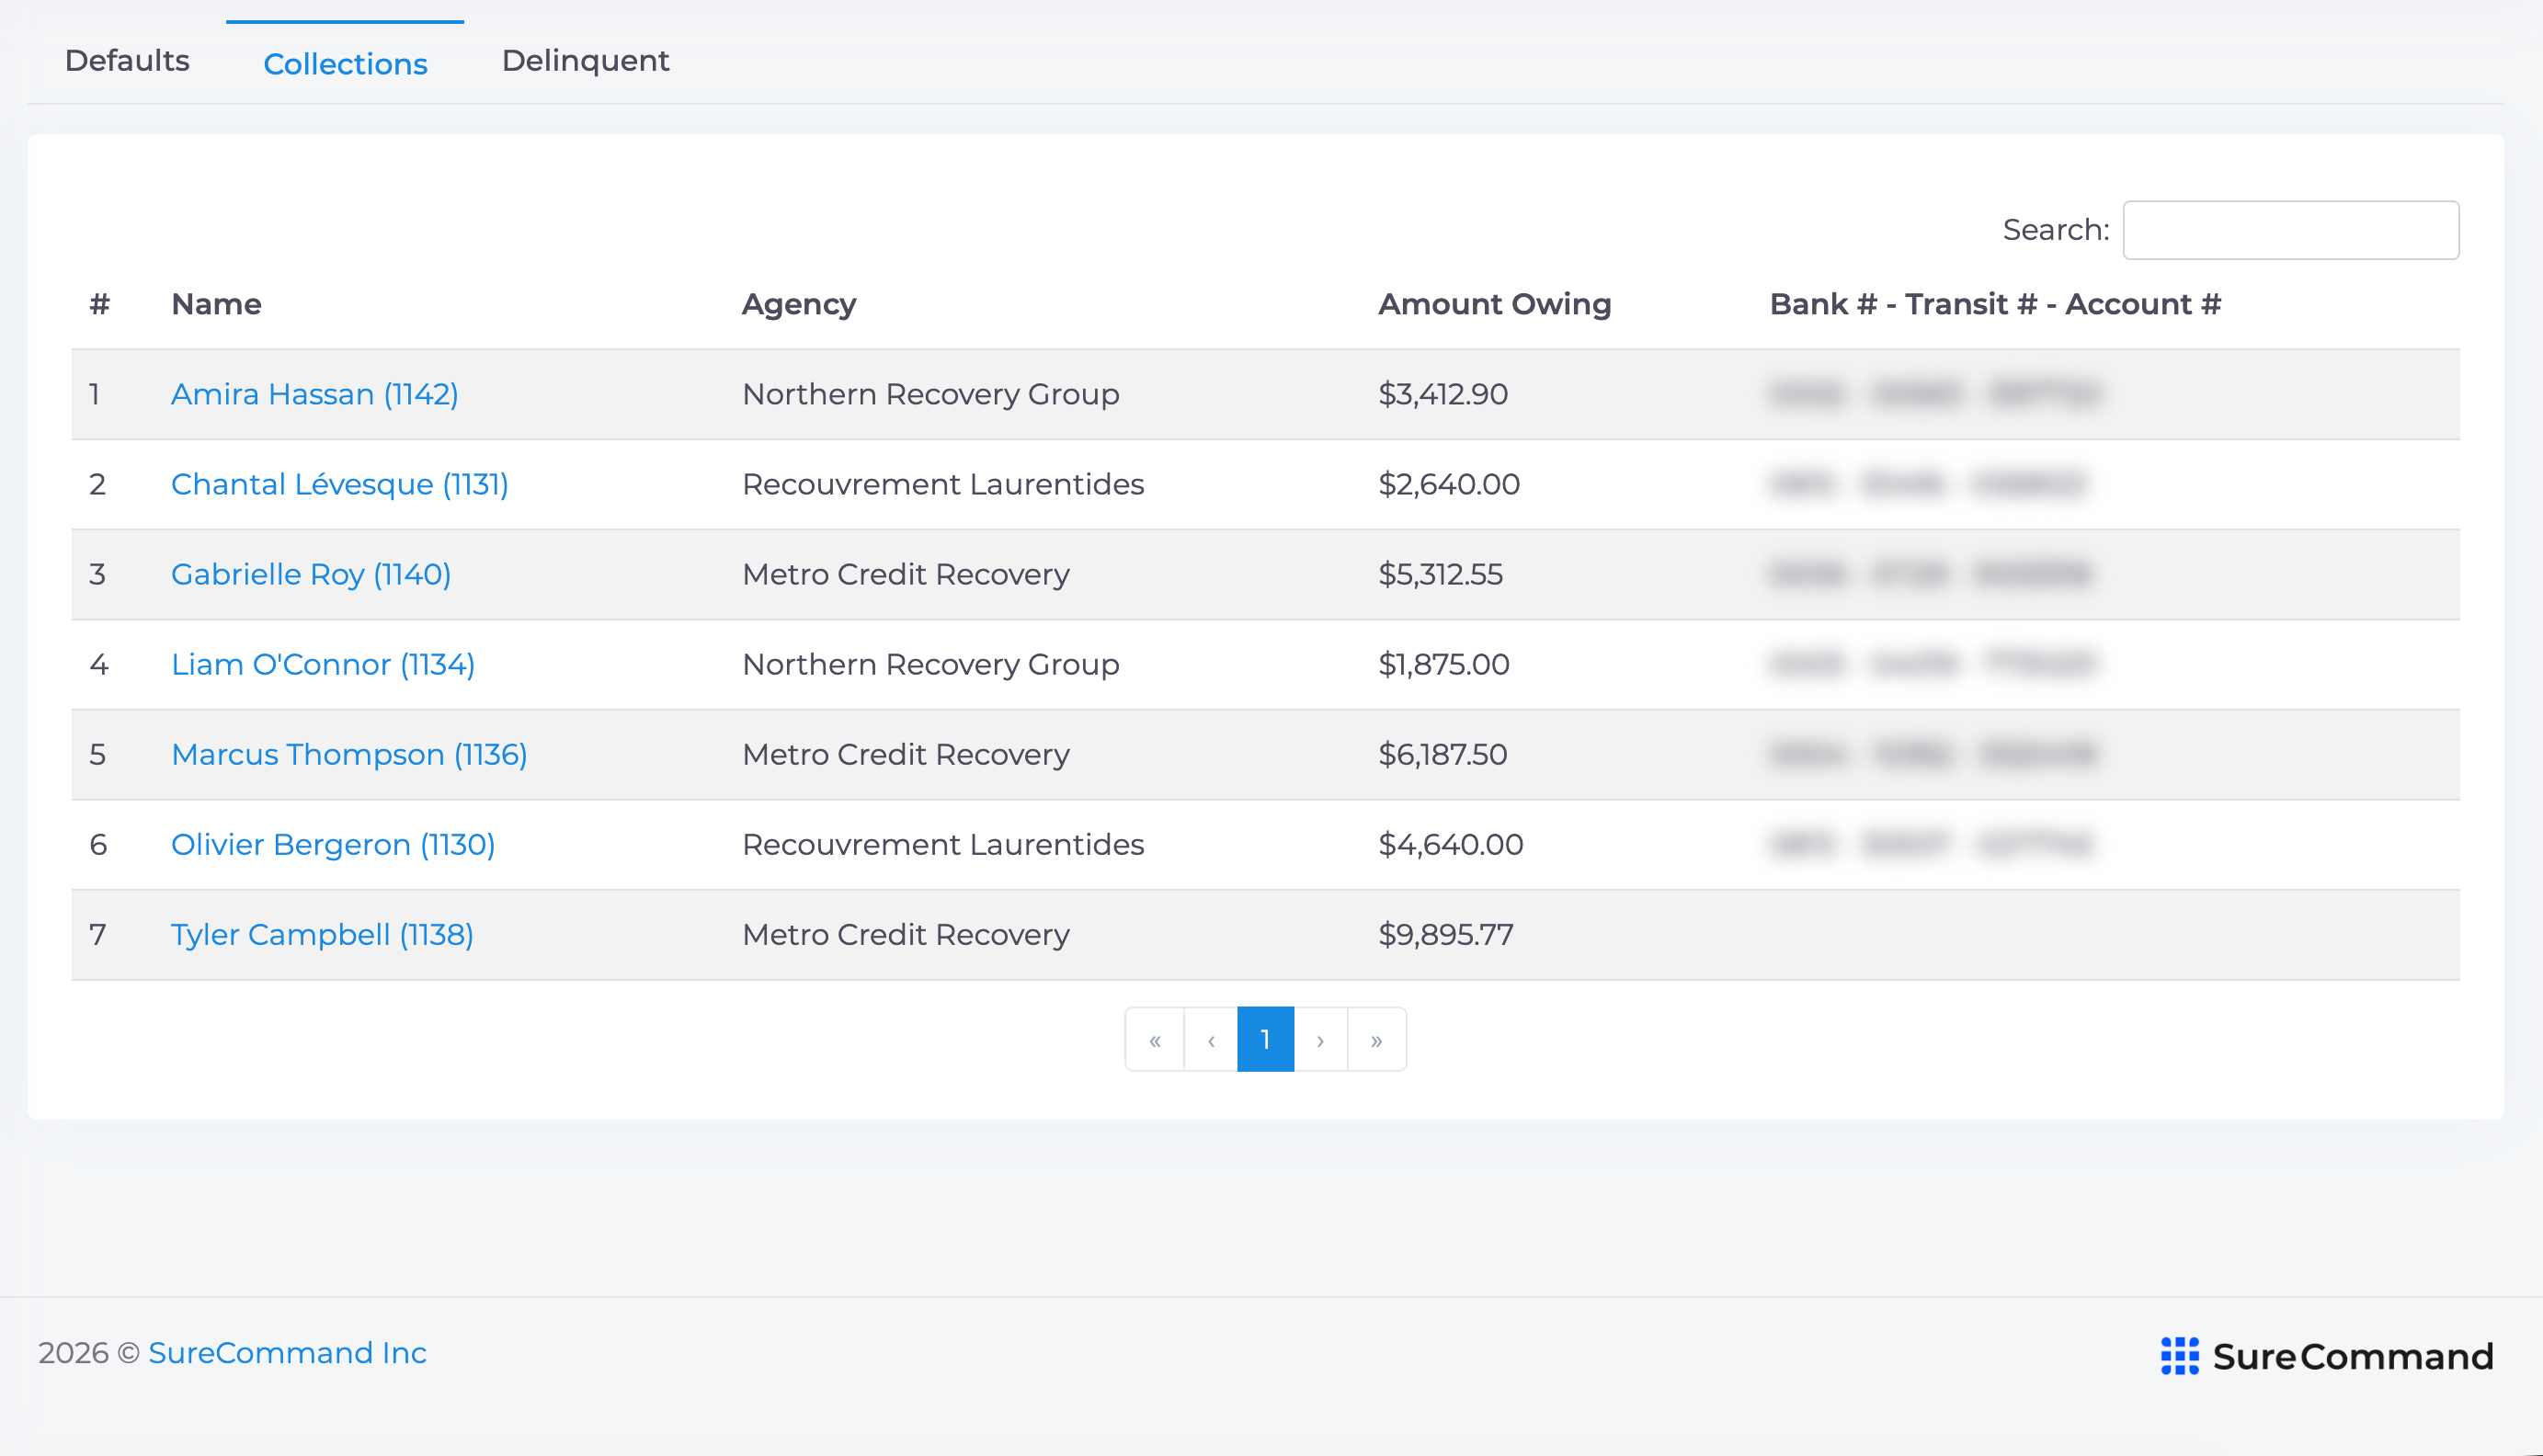
Task: Open Liam O'Connor (1134) record
Action: 323,664
